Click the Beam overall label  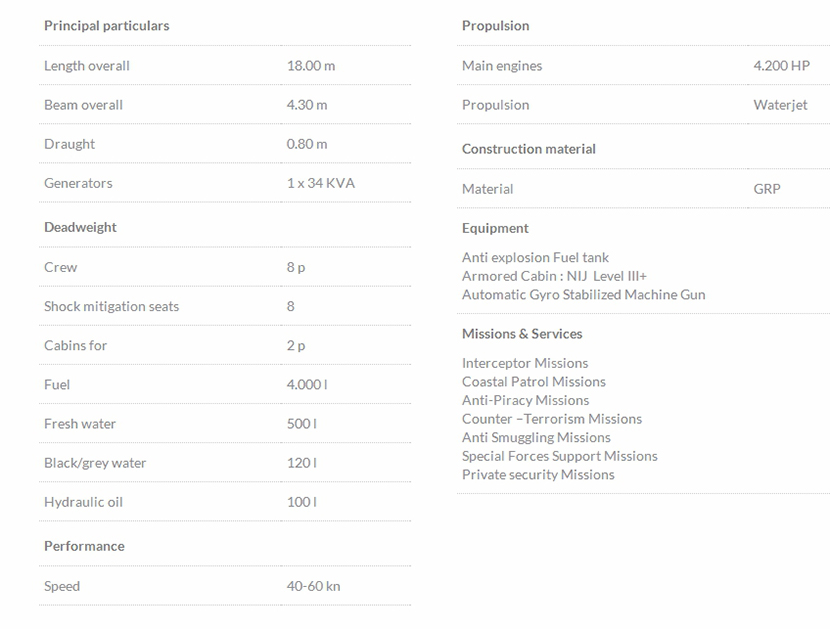83,105
